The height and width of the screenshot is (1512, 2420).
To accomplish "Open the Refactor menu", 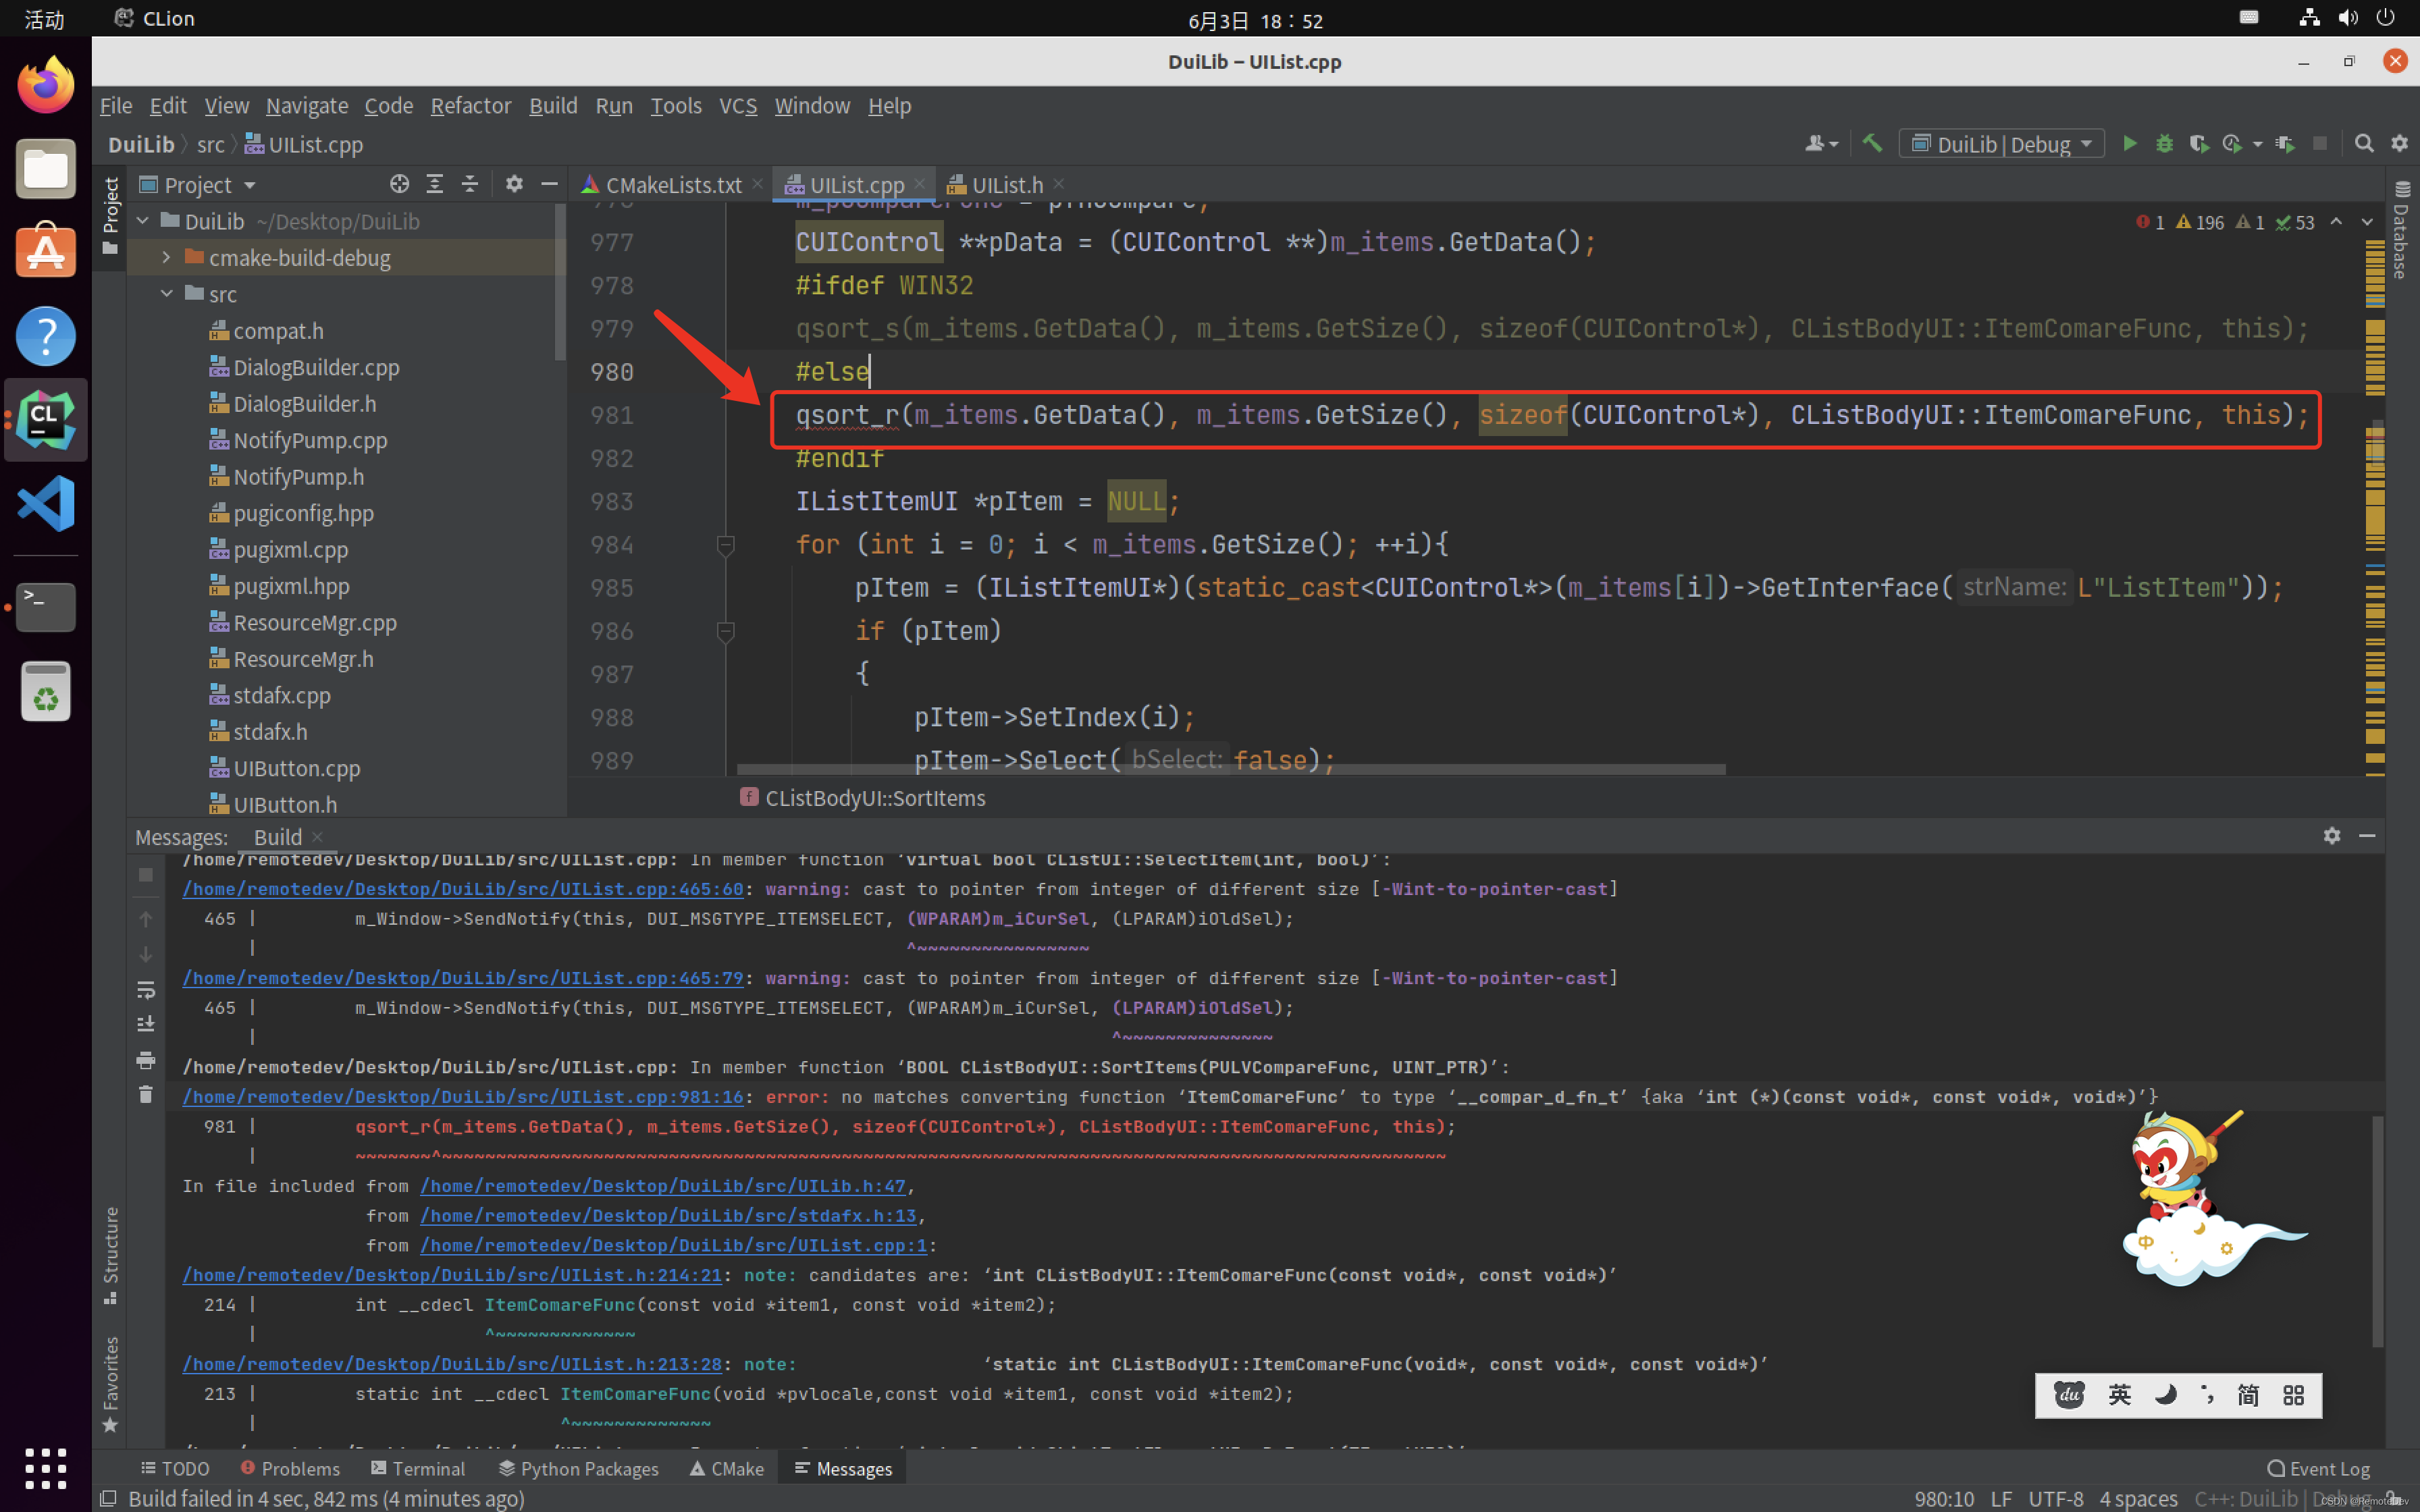I will (470, 105).
